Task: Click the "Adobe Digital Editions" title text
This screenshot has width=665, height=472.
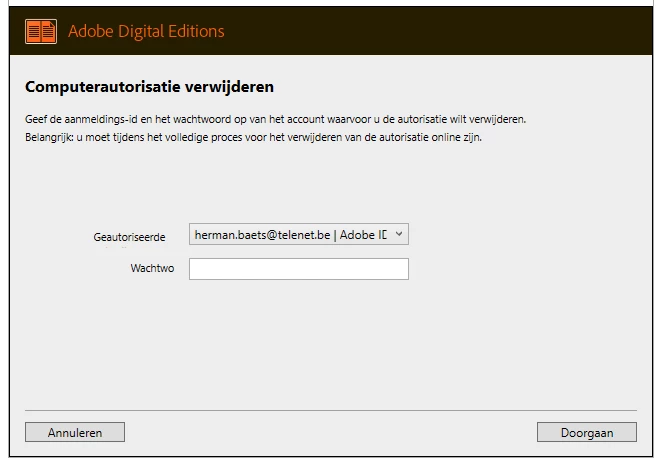Action: [x=146, y=31]
